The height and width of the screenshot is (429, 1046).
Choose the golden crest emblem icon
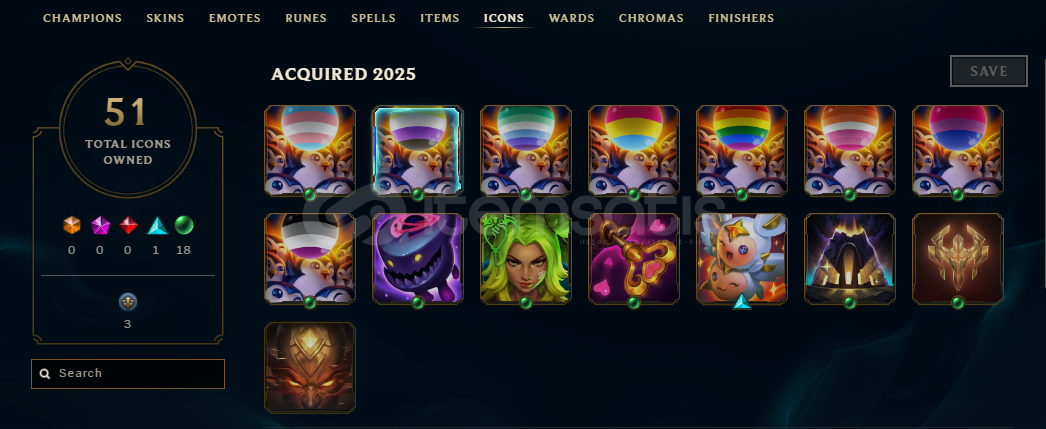(958, 259)
